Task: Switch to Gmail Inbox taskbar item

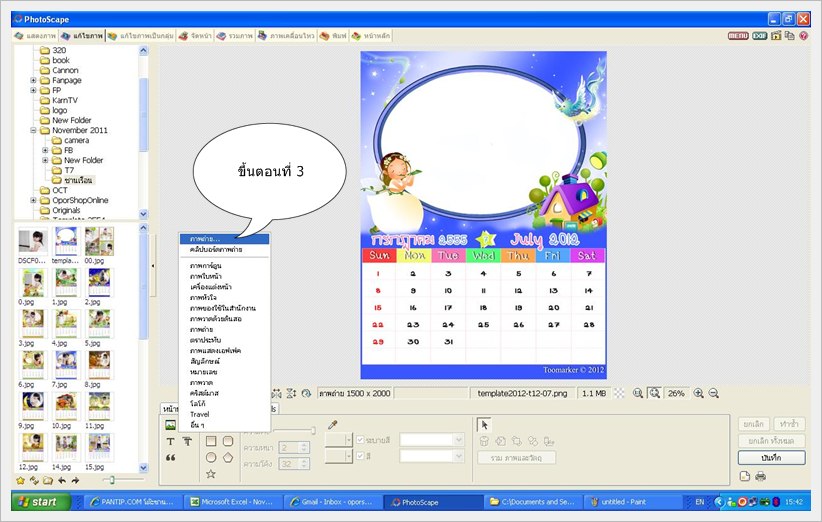Action: click(333, 502)
